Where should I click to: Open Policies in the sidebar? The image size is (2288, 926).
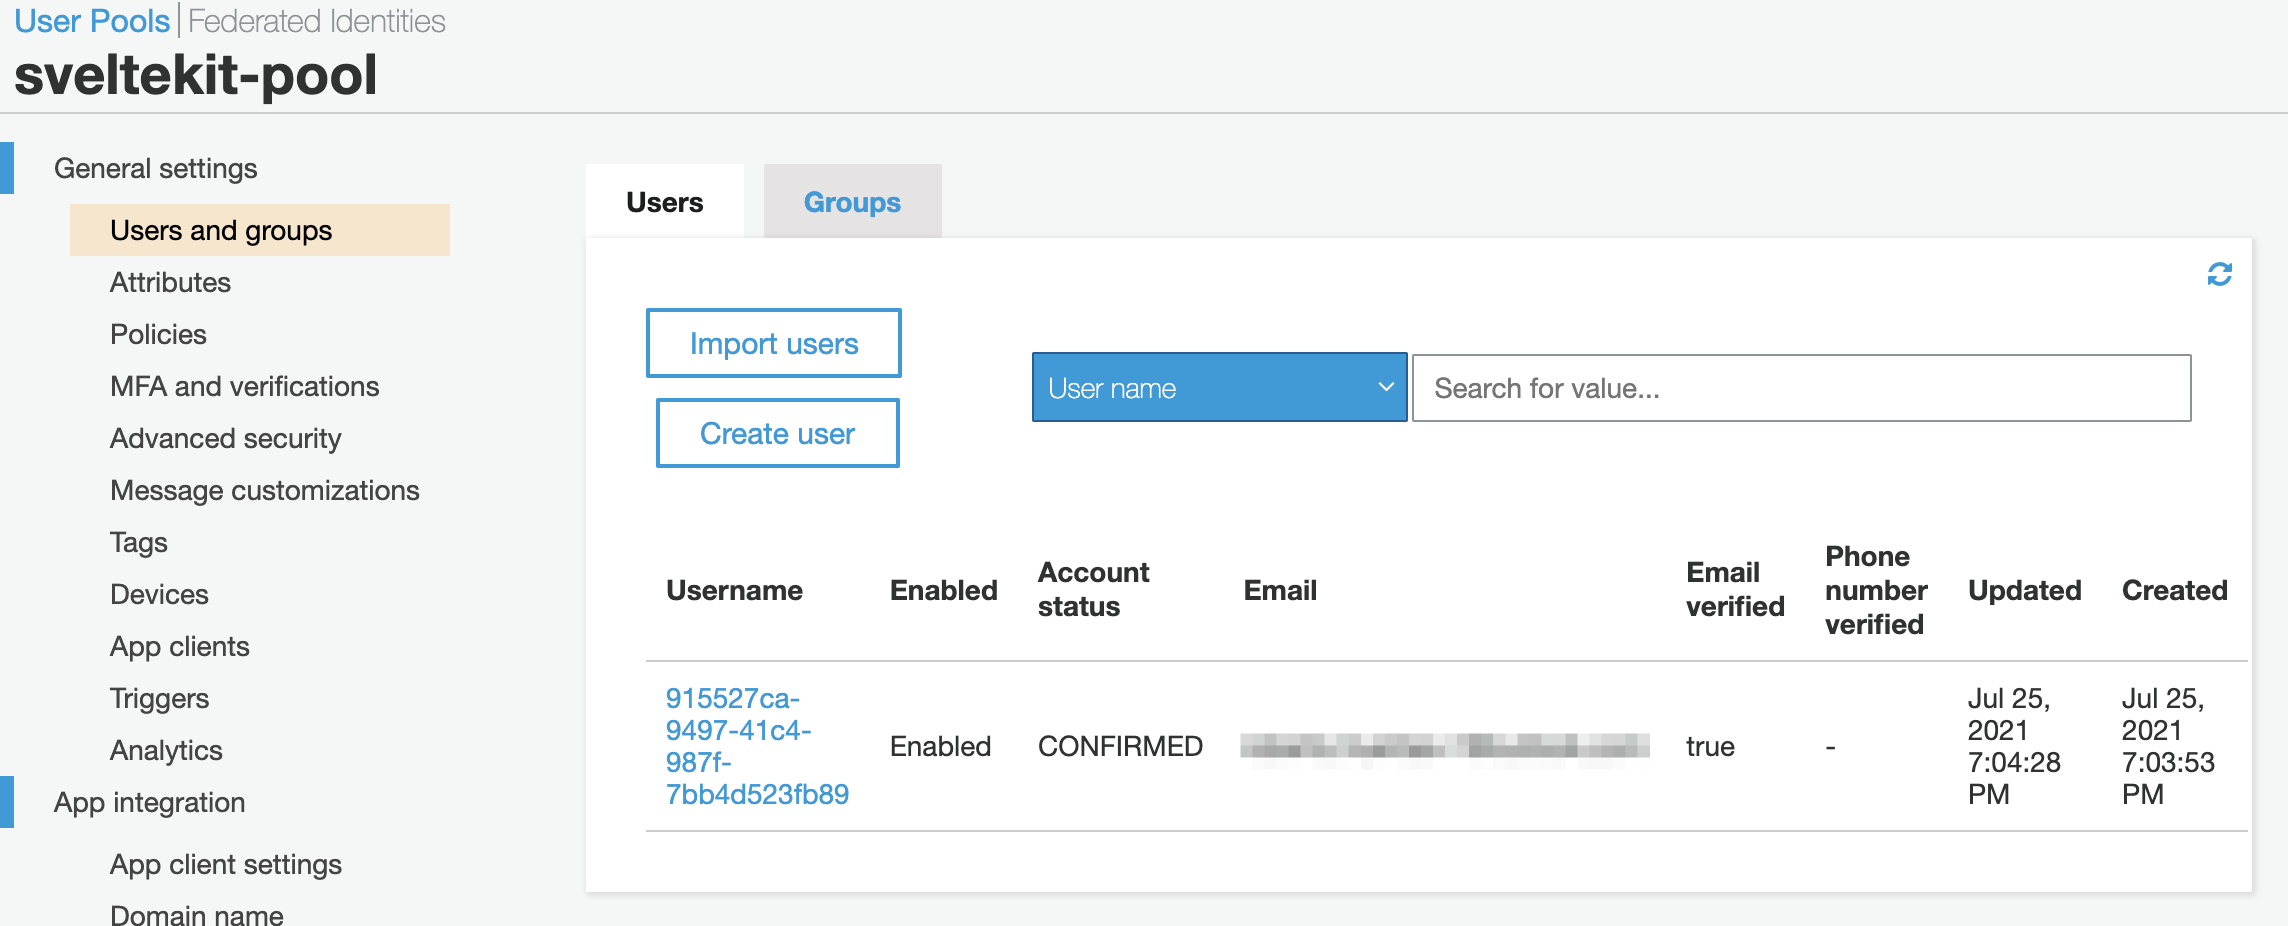point(158,334)
